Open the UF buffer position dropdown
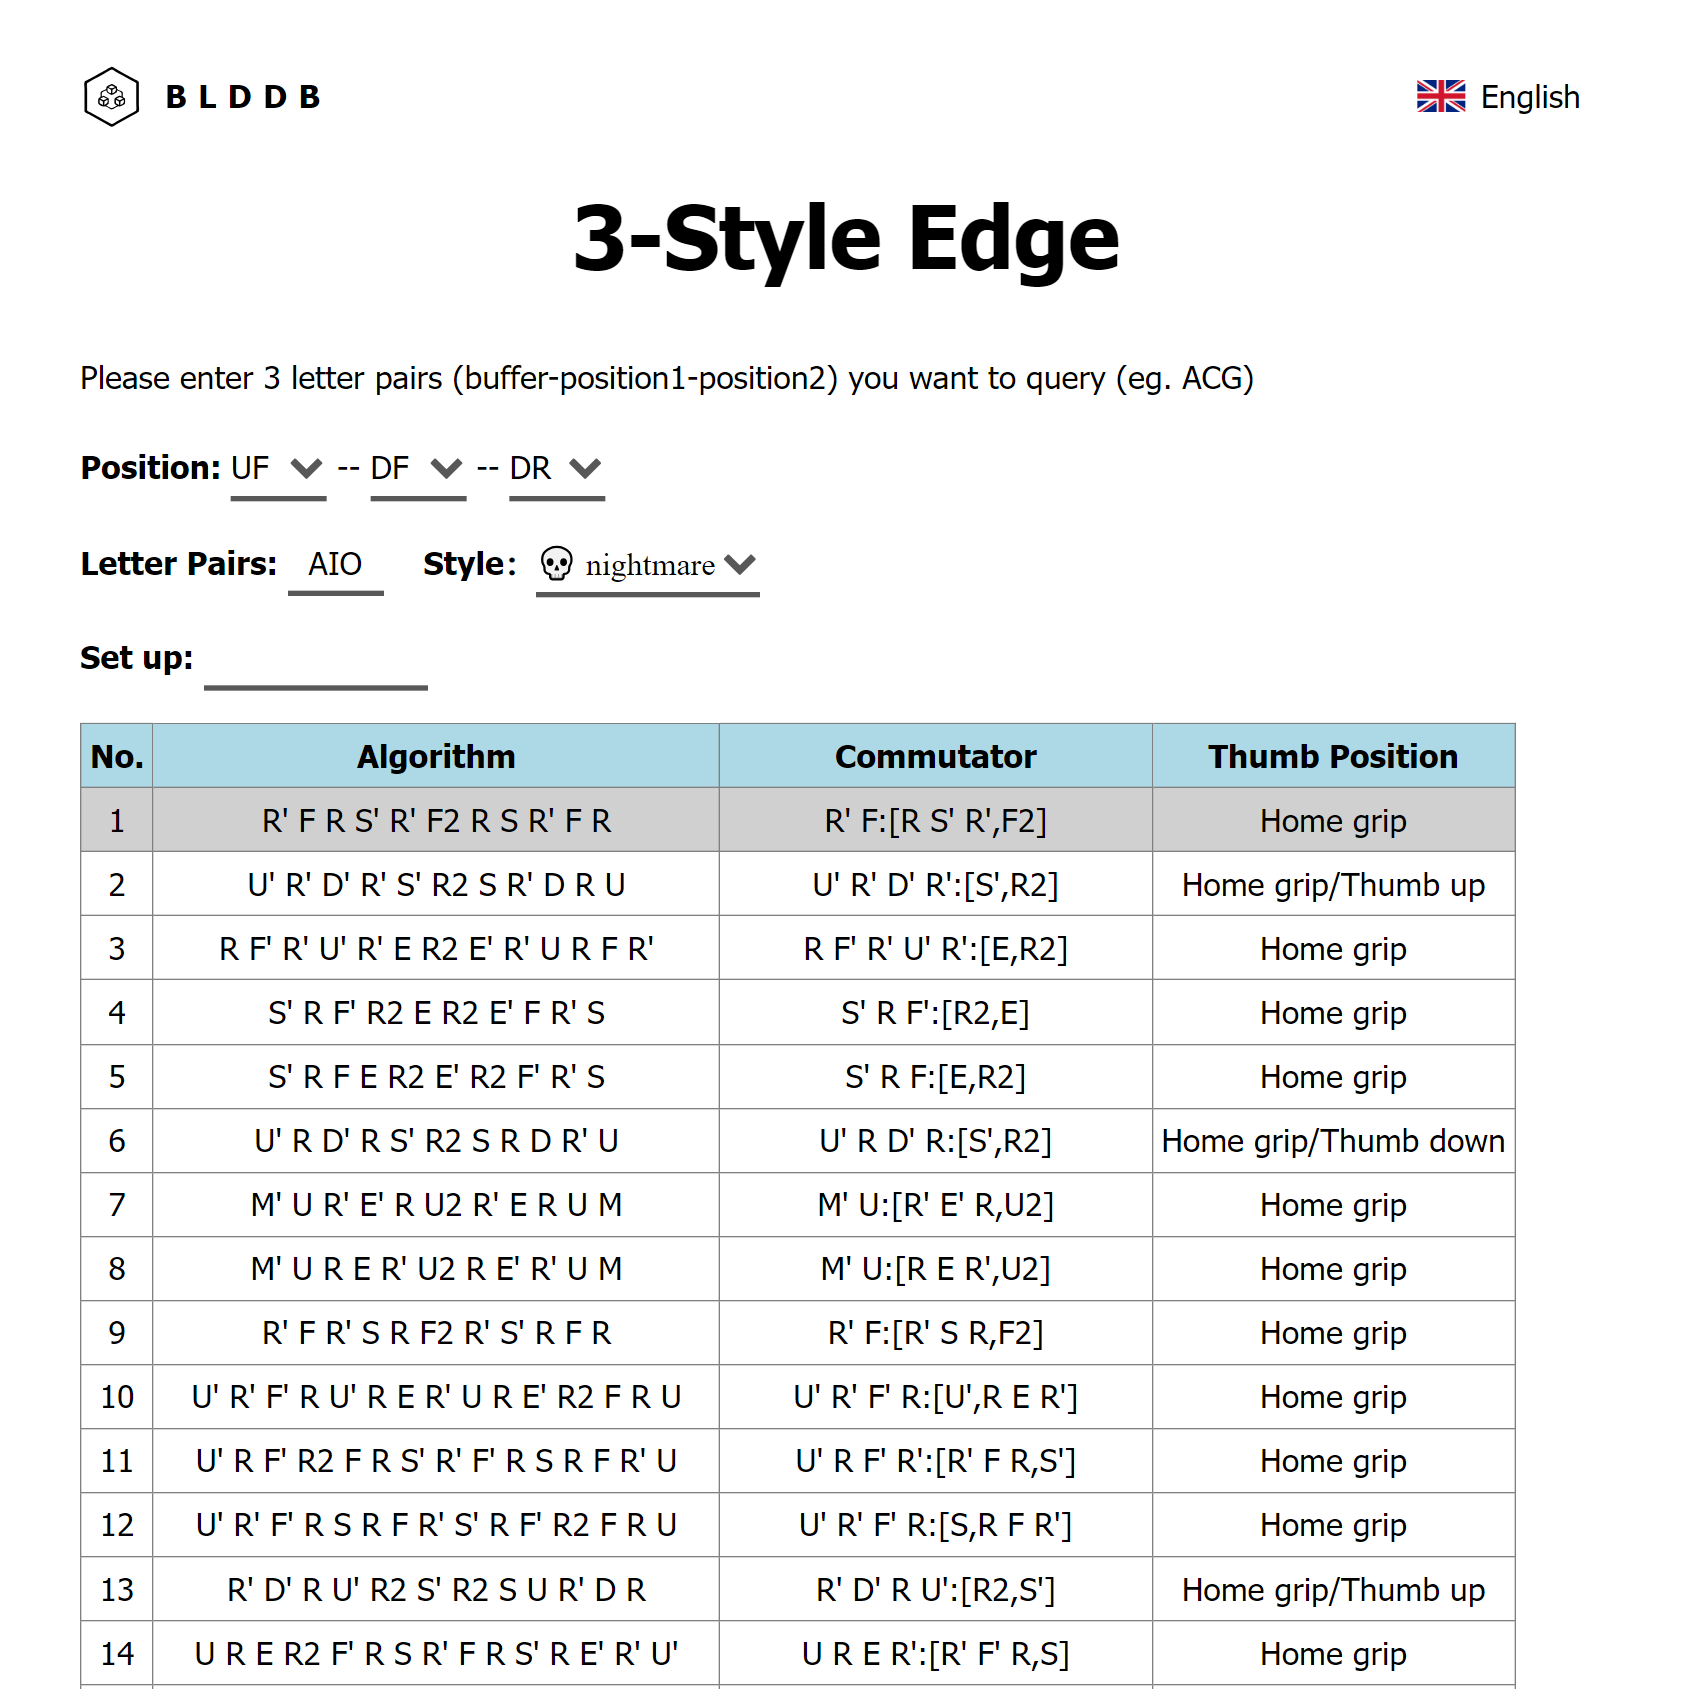Image resolution: width=1690 pixels, height=1690 pixels. [278, 468]
